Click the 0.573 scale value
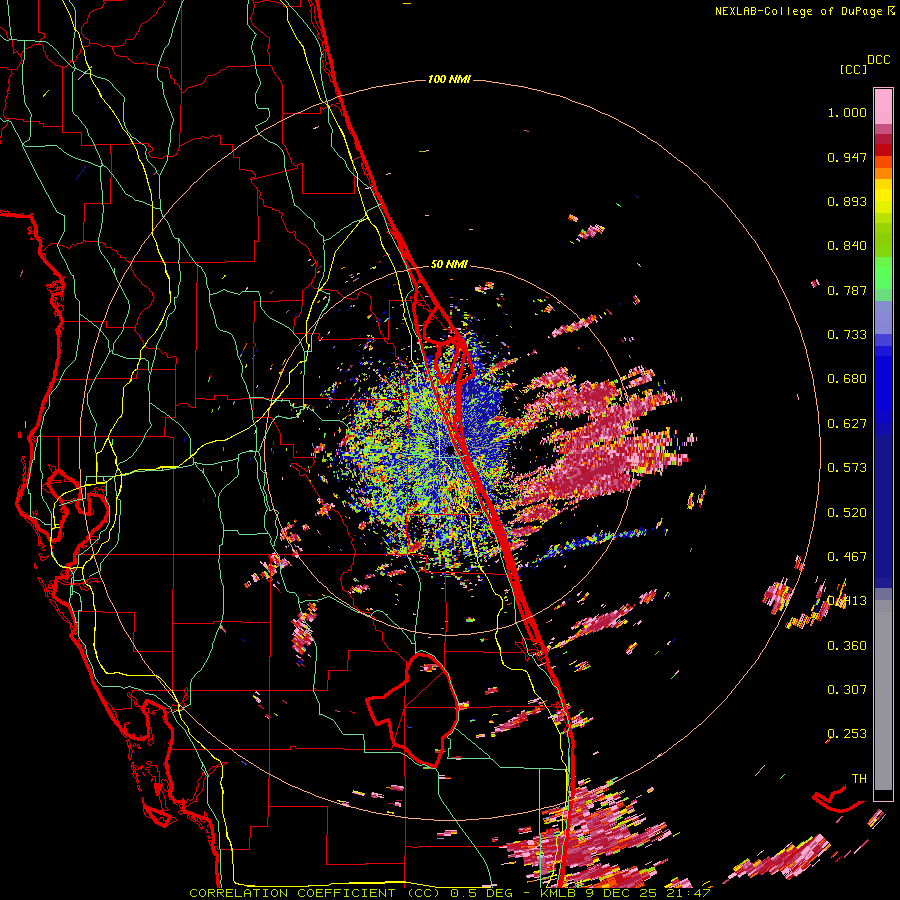The image size is (900, 900). 847,468
